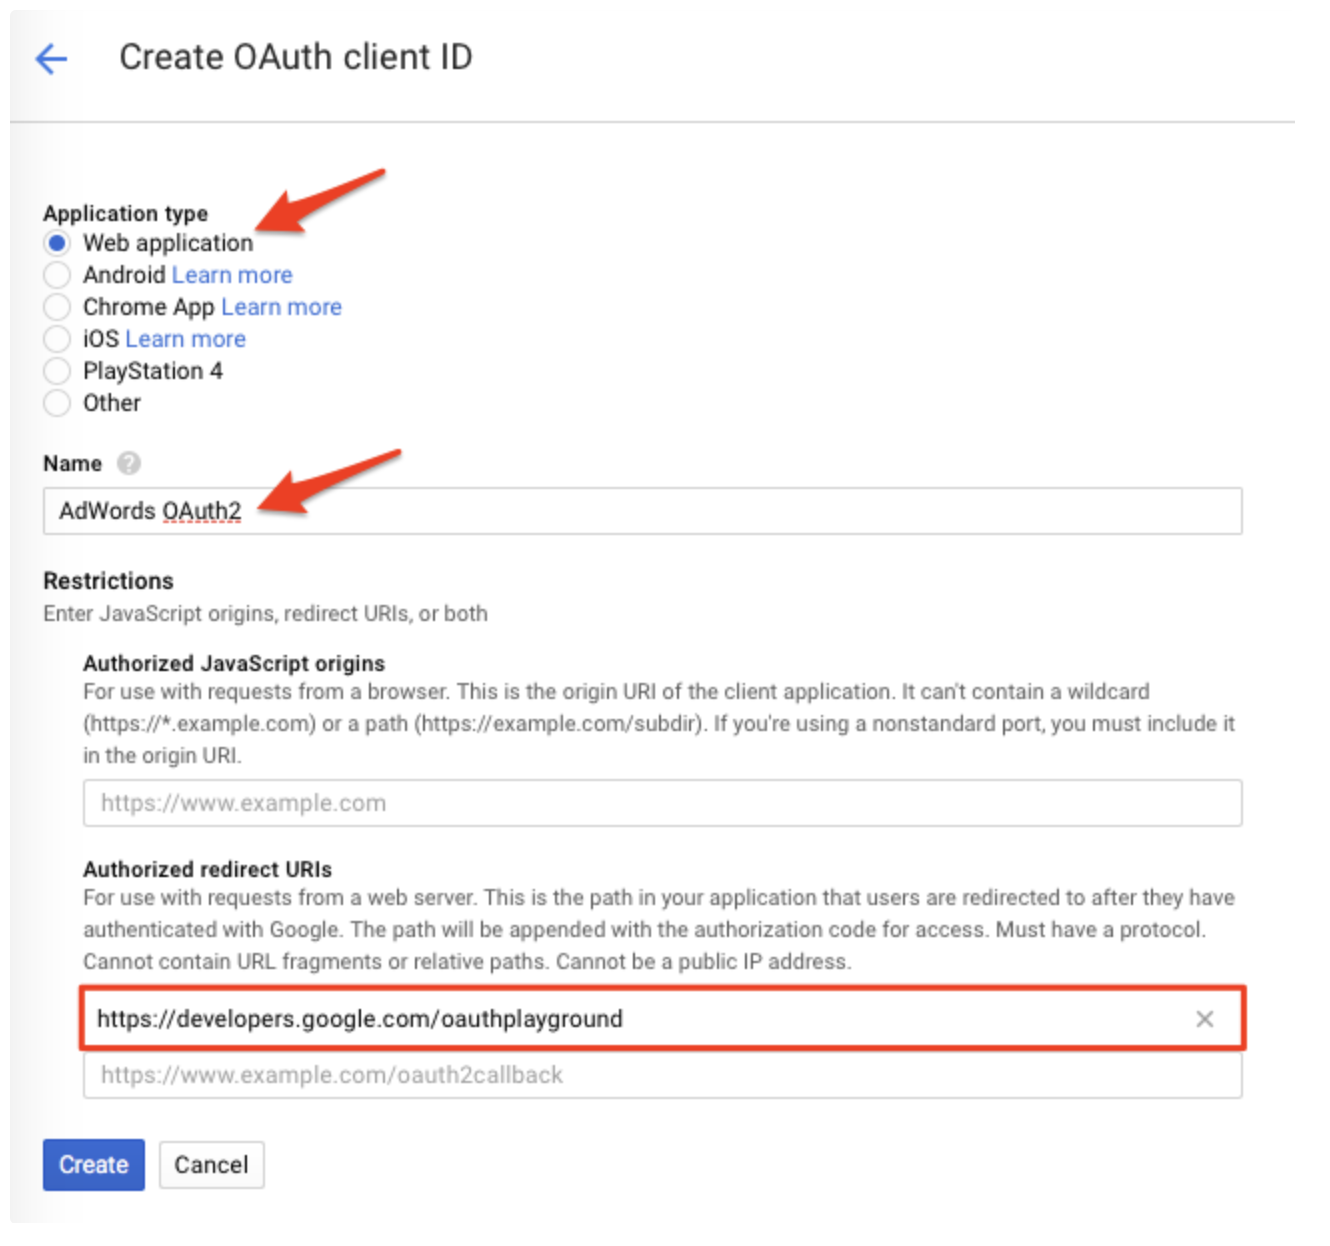Open Learn more link for iOS
The image size is (1330, 1246).
tap(185, 339)
